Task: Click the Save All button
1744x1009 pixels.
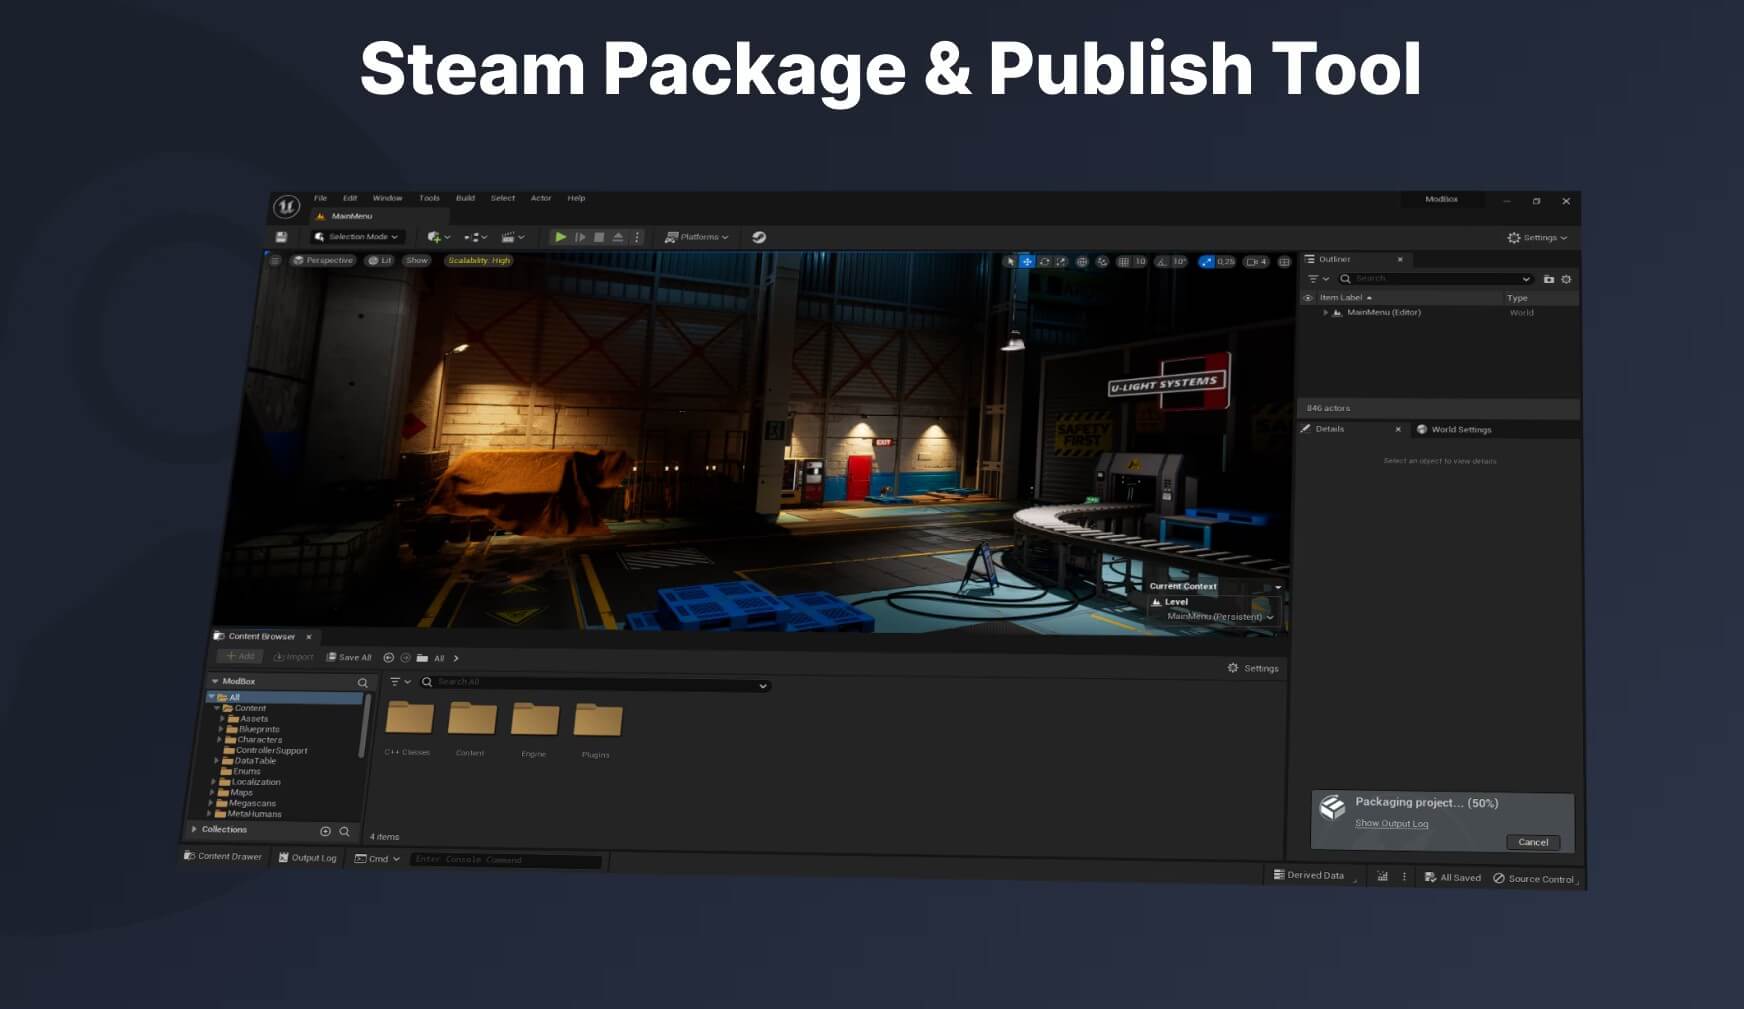Action: [x=349, y=657]
